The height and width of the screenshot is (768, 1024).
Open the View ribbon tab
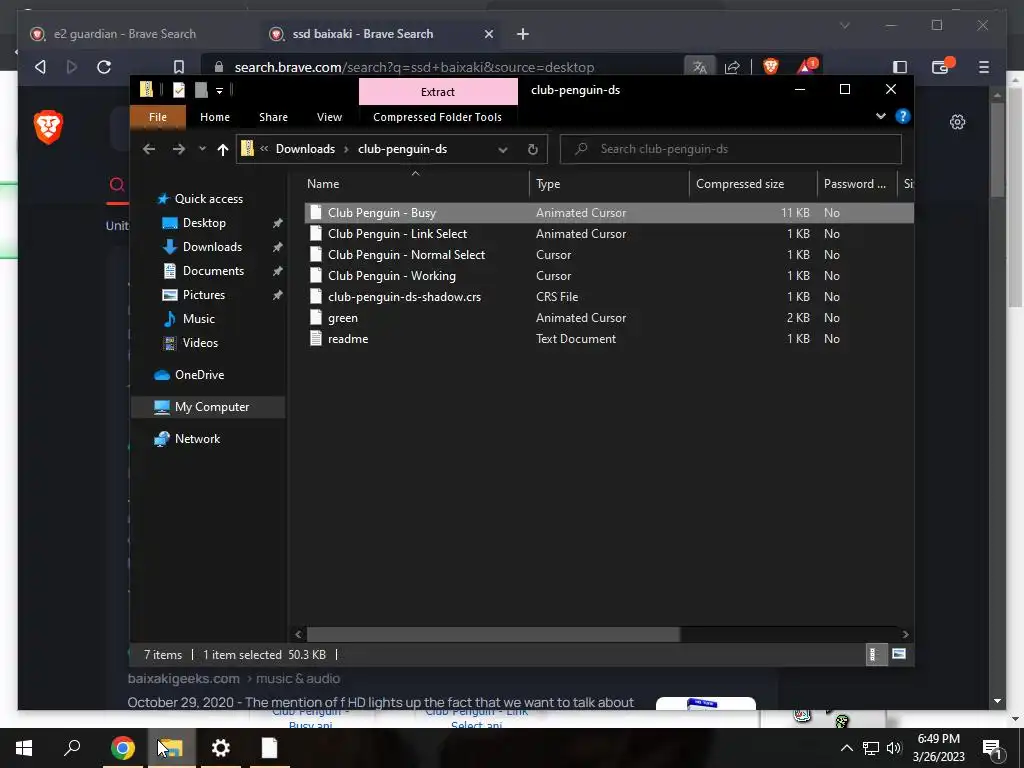click(329, 117)
